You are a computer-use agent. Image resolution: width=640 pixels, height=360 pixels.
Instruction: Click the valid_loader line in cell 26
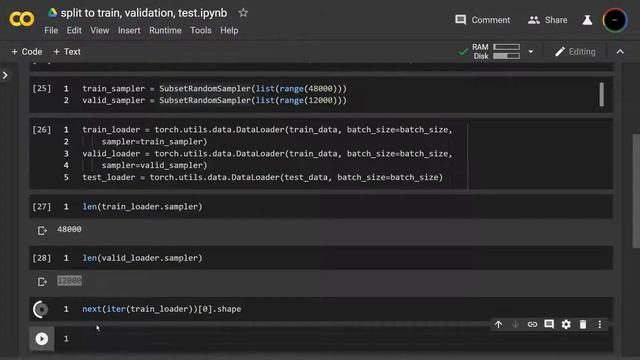coord(267,154)
